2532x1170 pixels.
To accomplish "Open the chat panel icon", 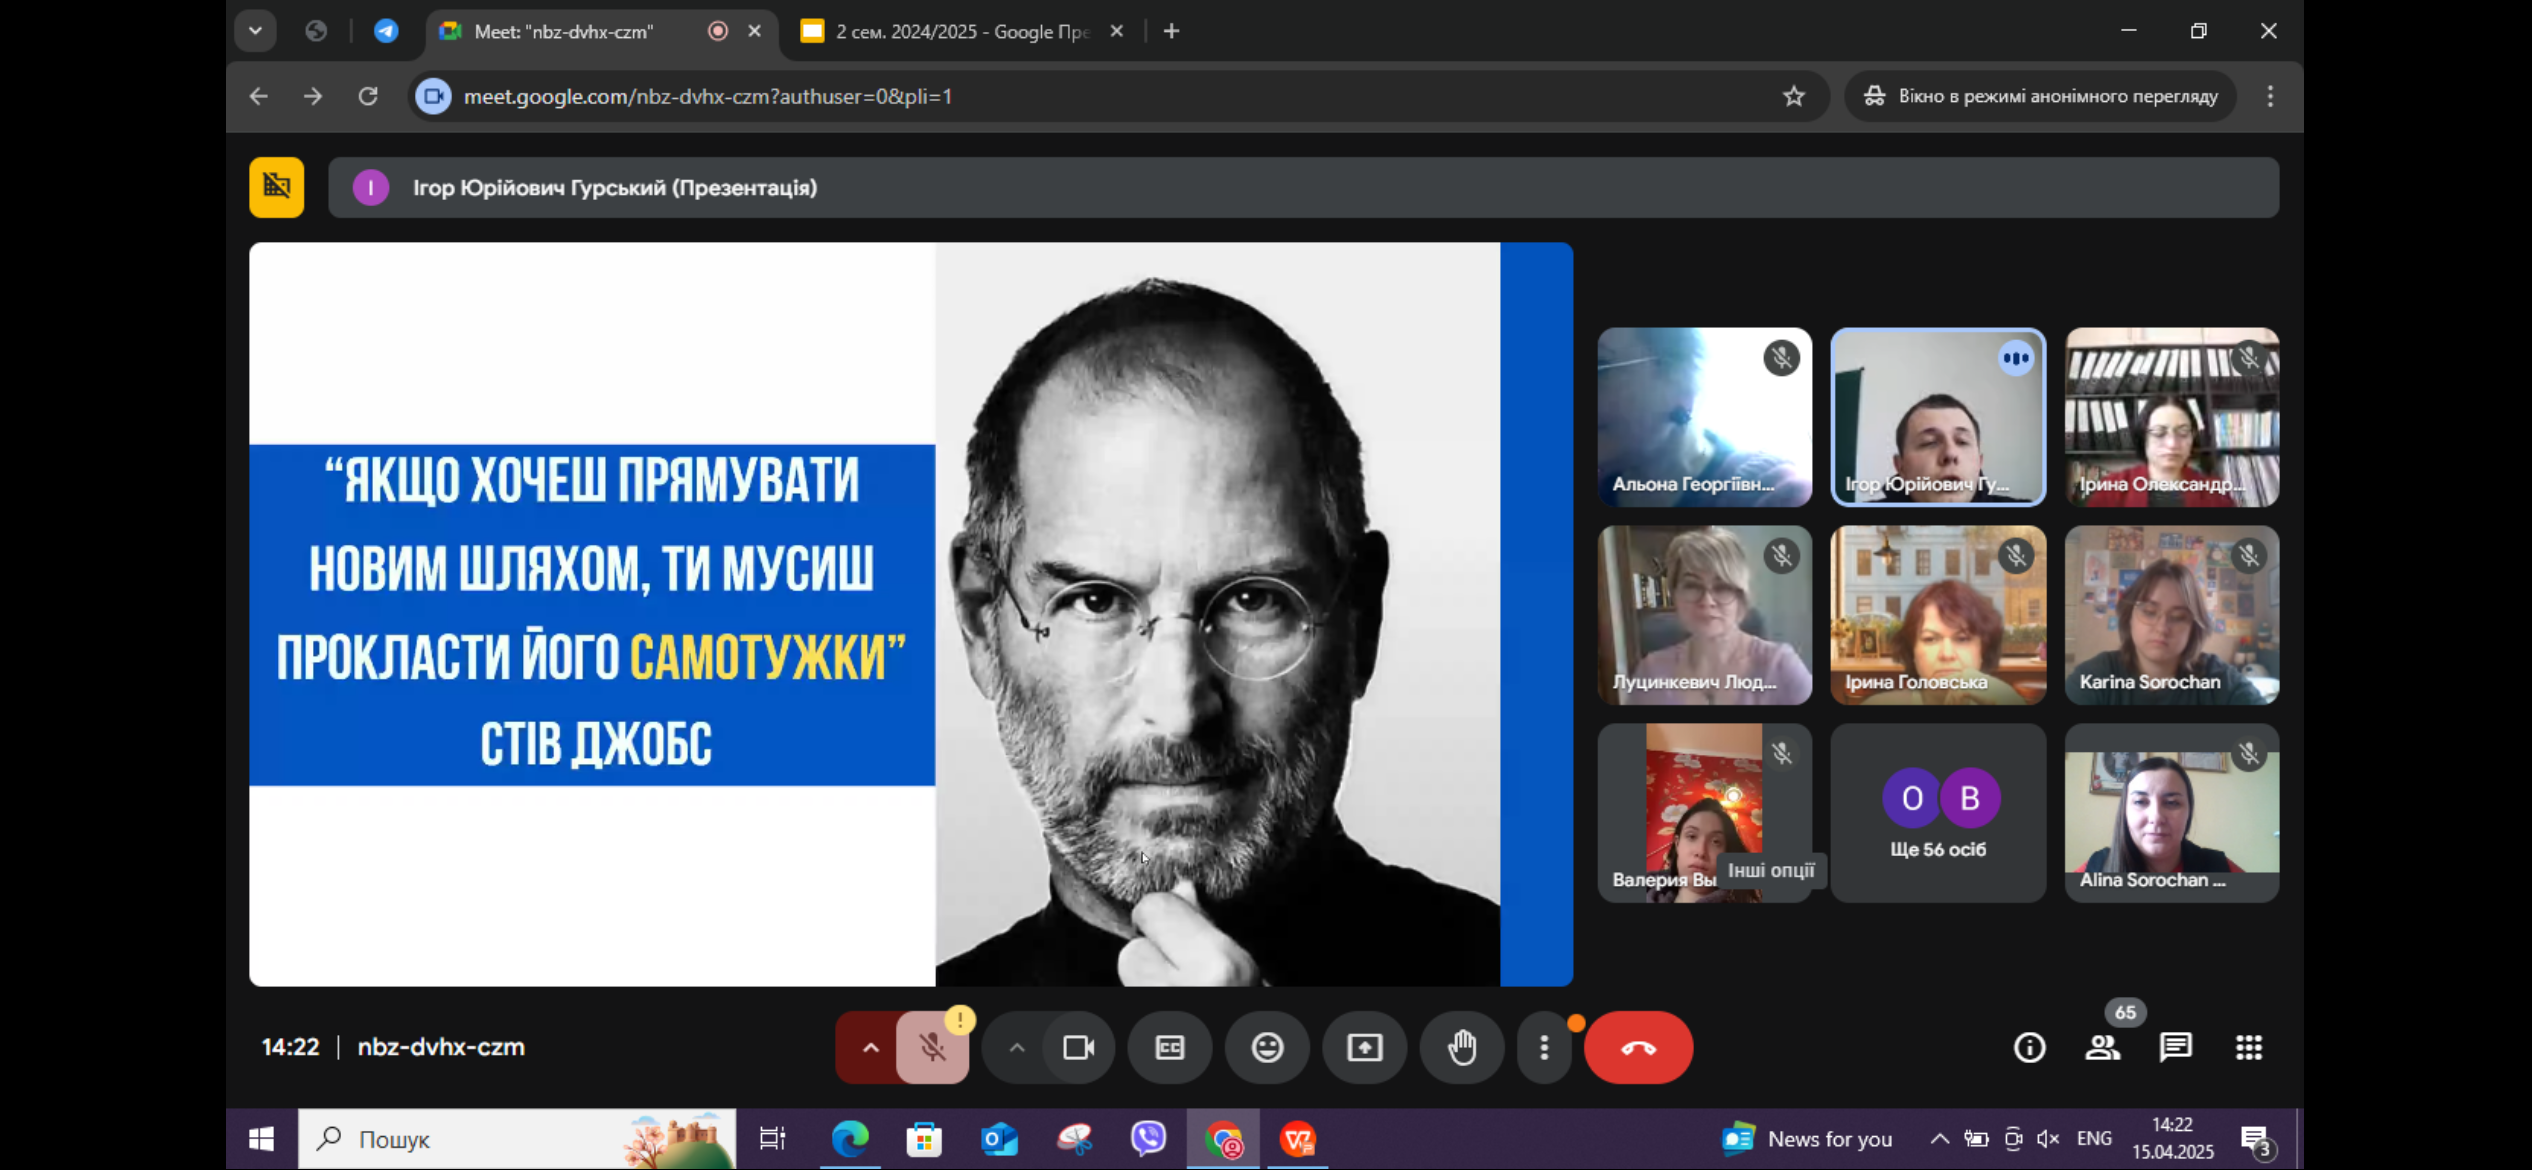I will coord(2175,1047).
